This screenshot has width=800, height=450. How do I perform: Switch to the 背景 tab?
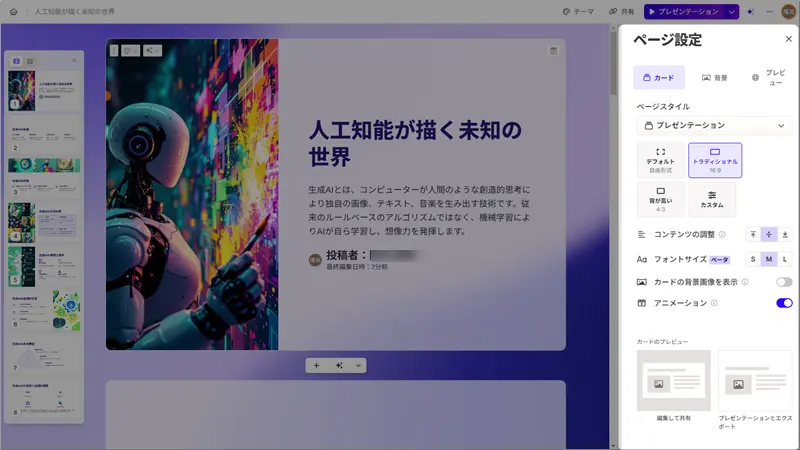pos(714,77)
